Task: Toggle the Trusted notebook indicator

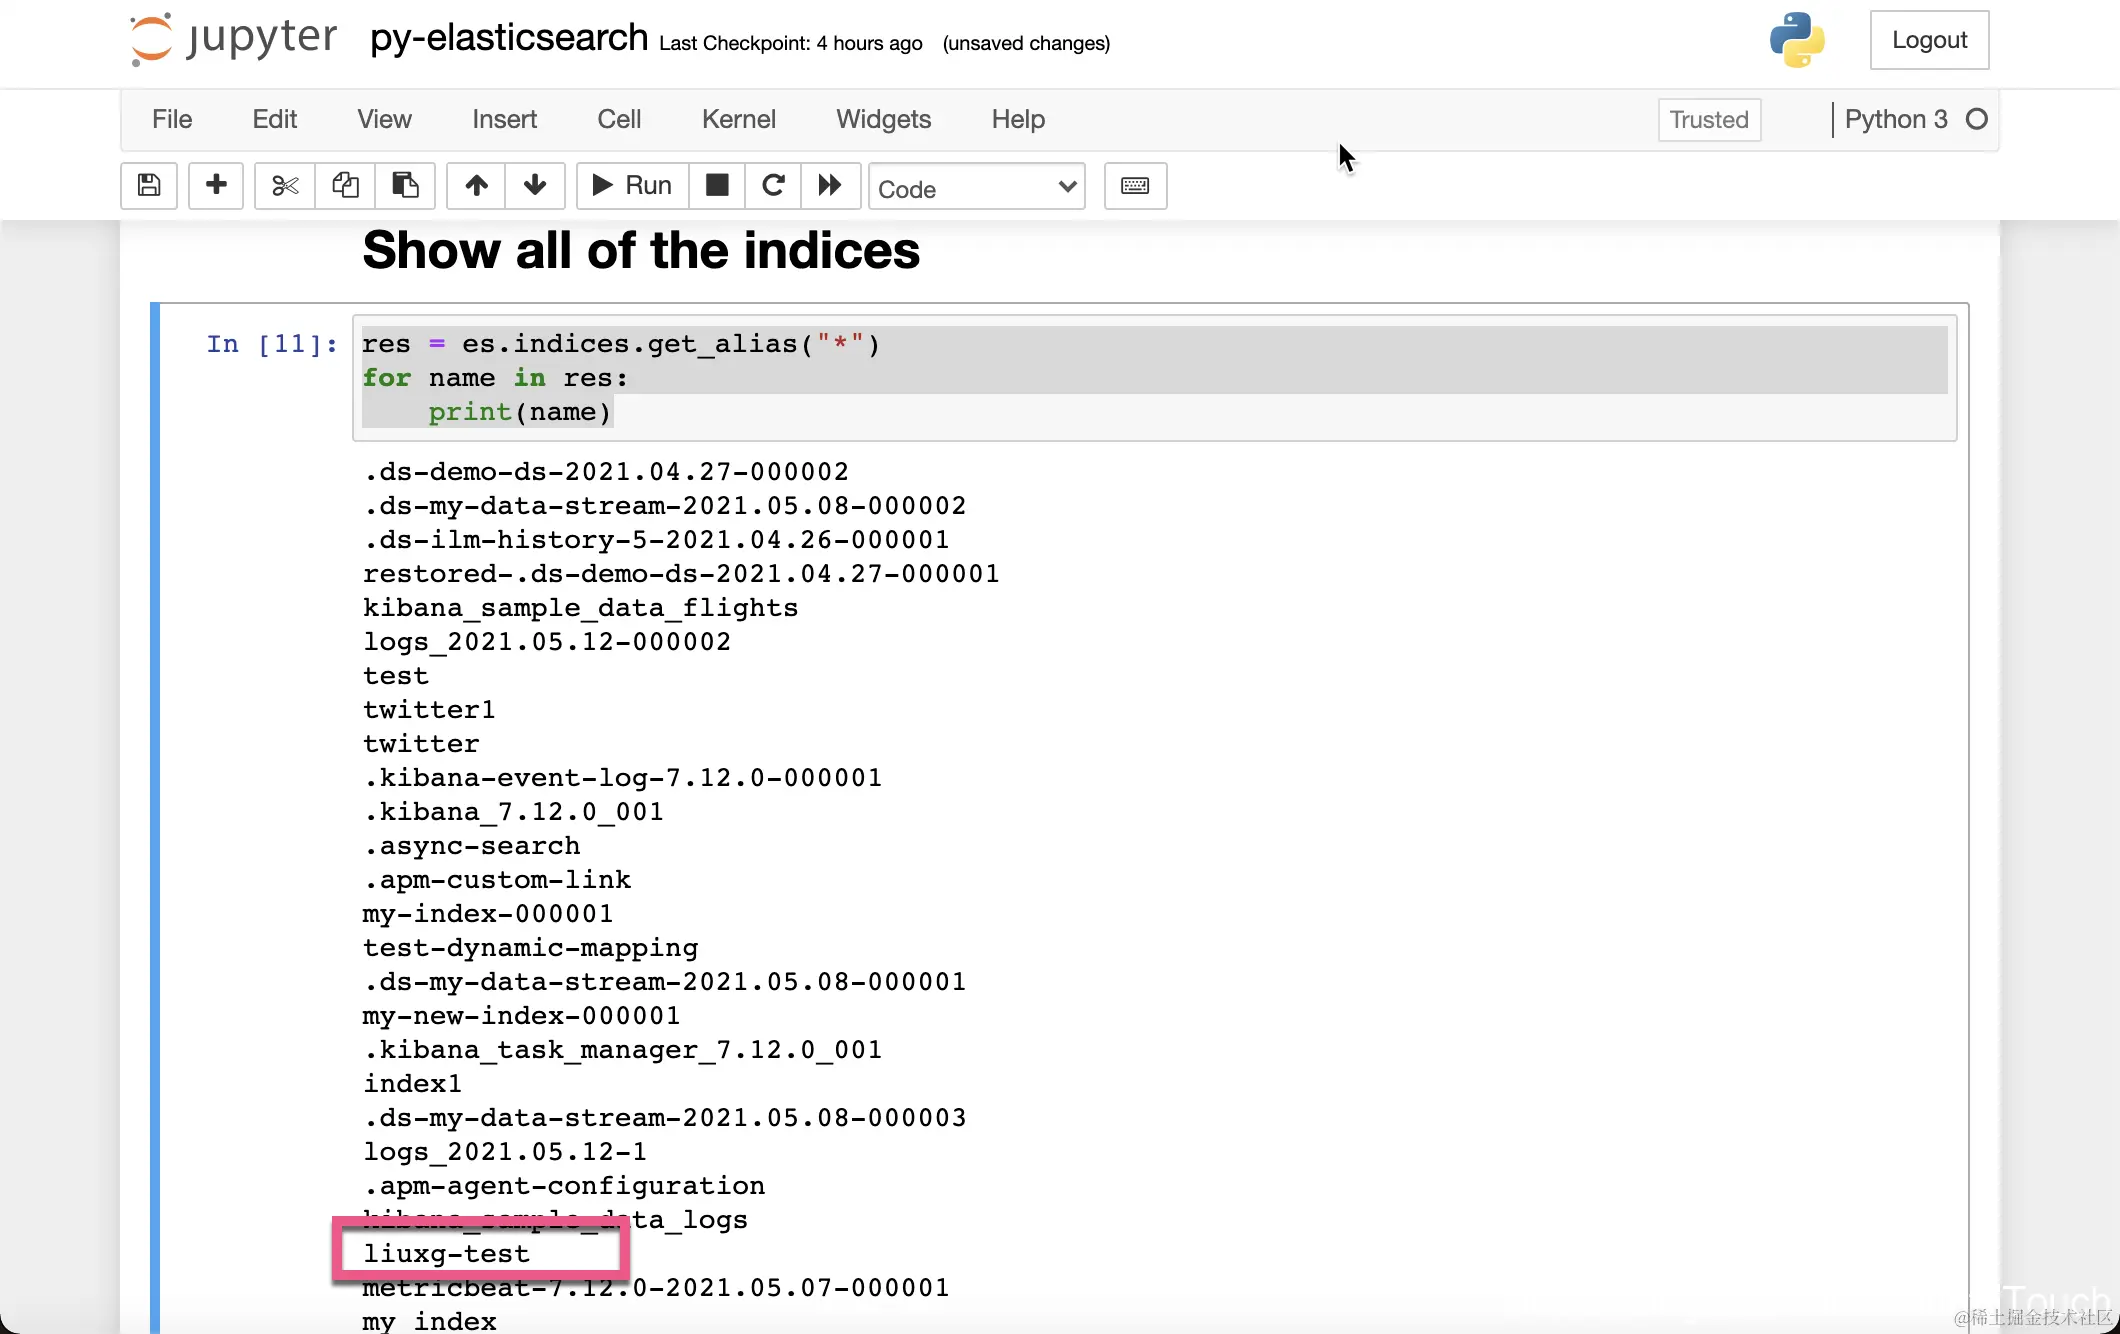Action: (1708, 120)
